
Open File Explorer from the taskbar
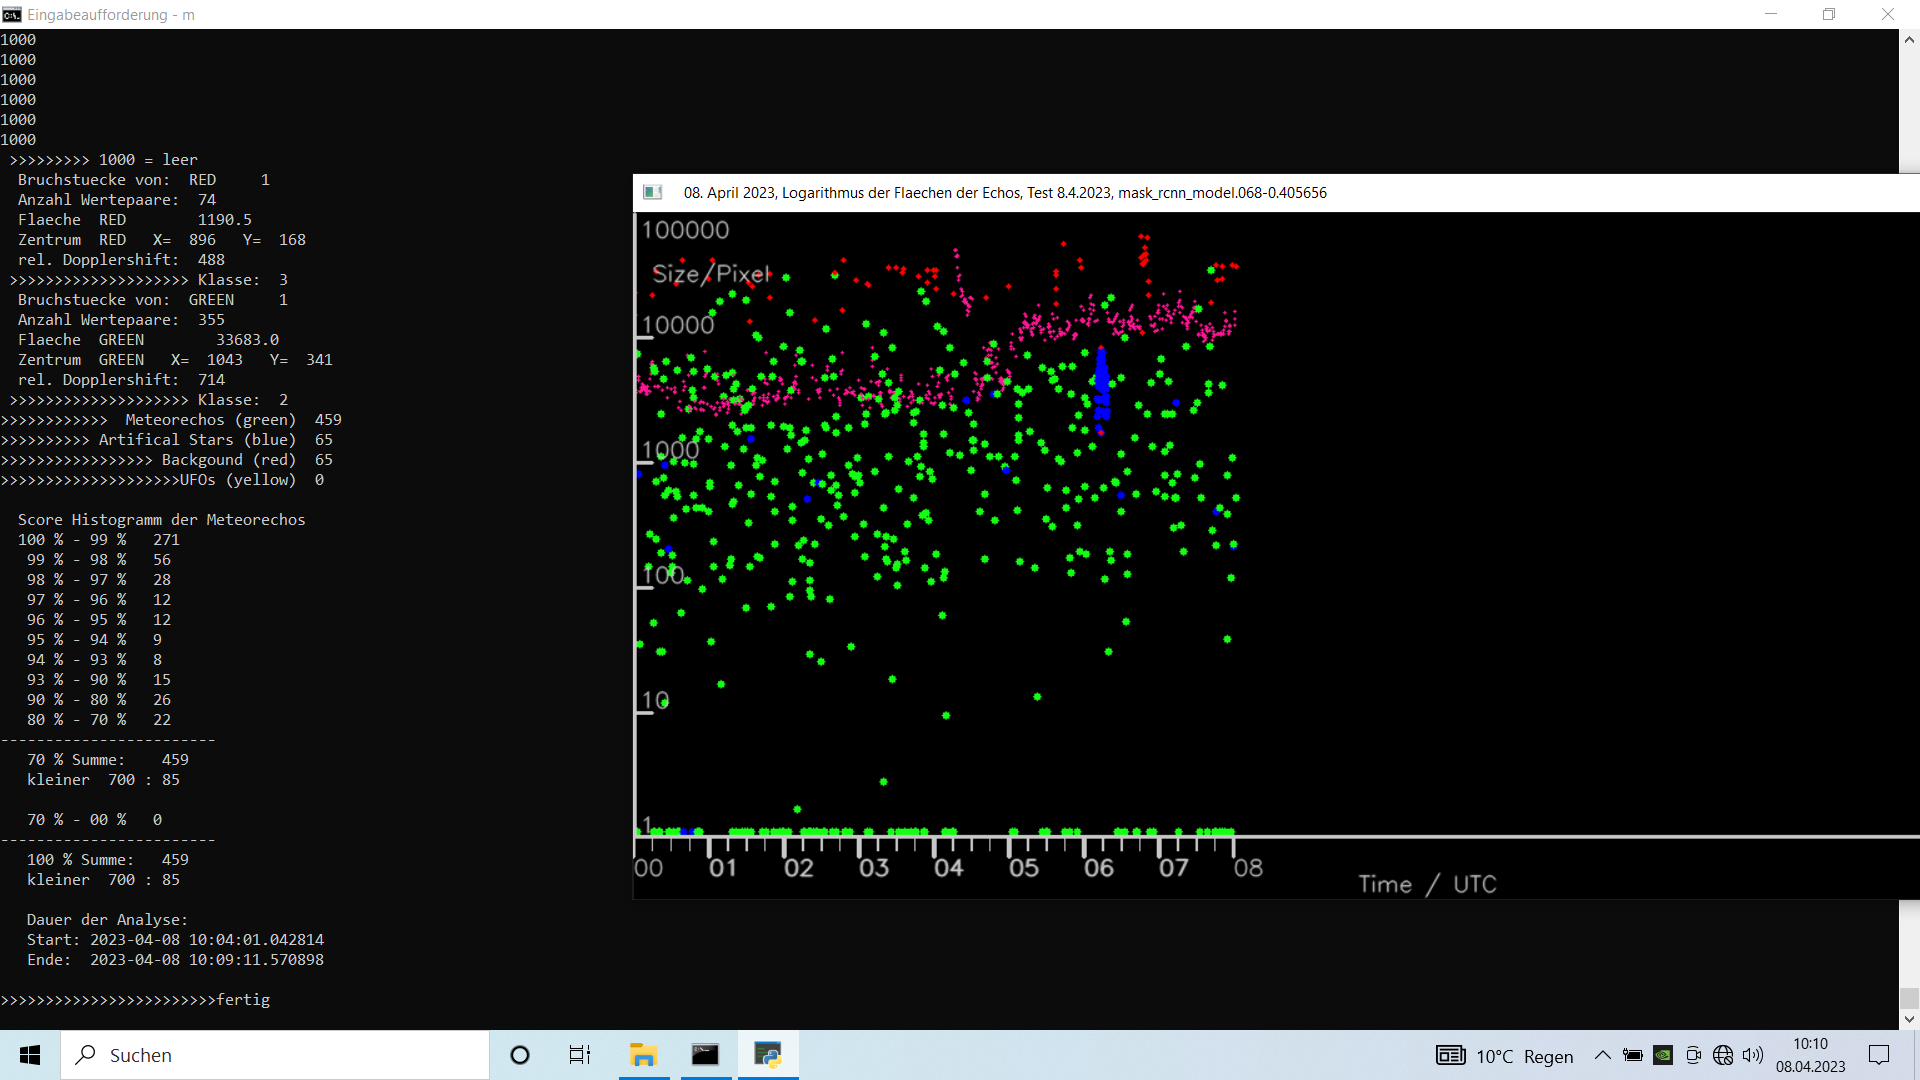[x=643, y=1055]
